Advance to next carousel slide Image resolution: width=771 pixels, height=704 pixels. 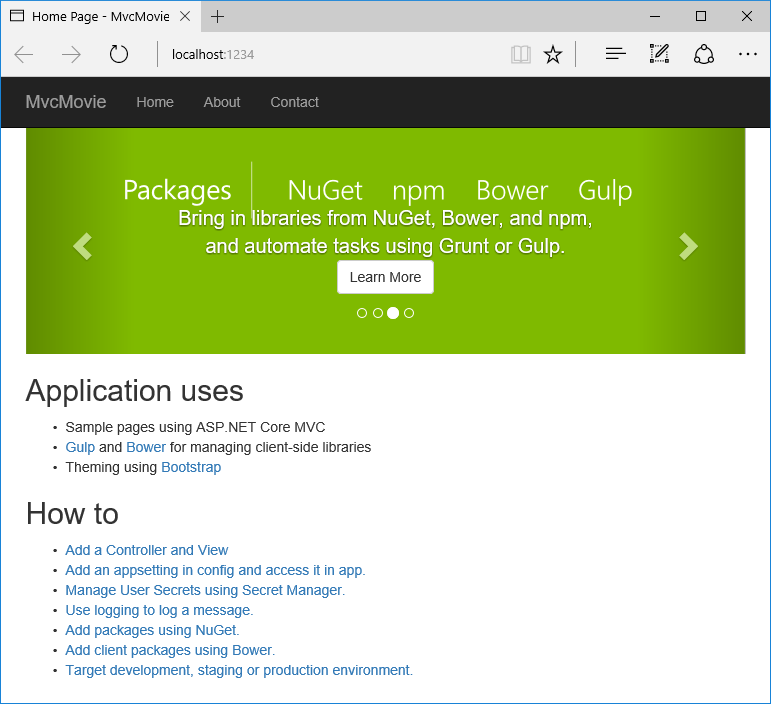688,246
